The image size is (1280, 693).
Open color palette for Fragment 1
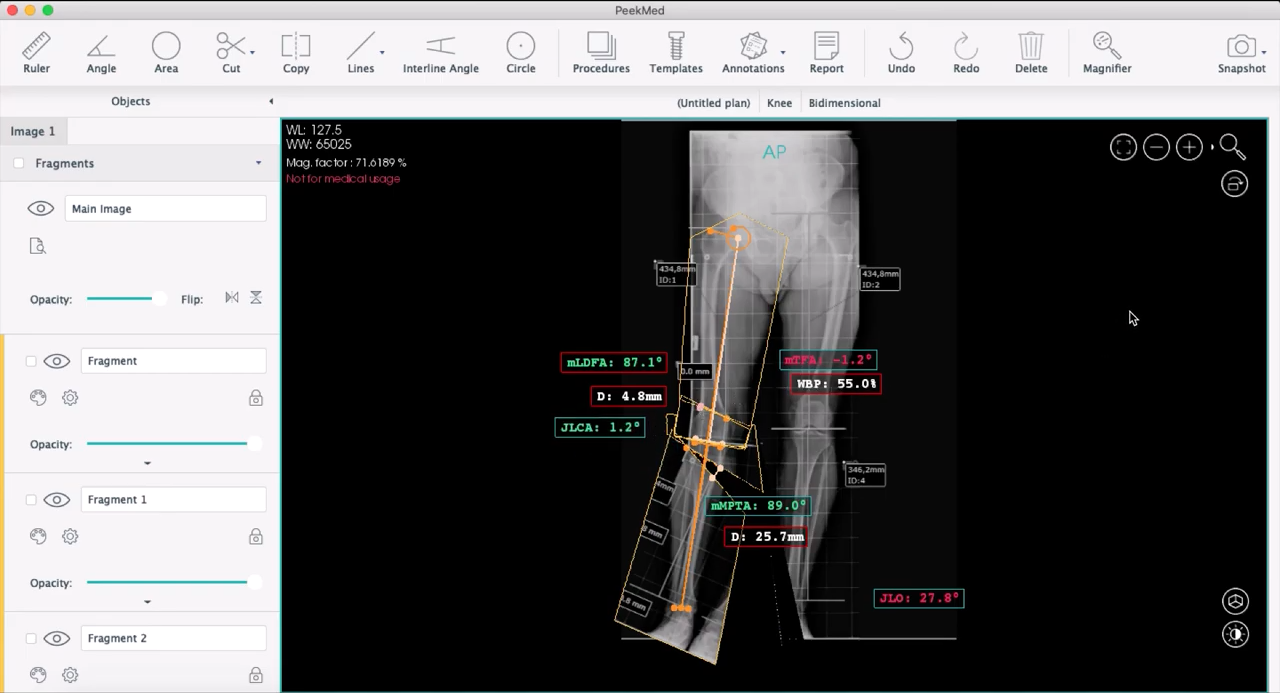point(38,536)
